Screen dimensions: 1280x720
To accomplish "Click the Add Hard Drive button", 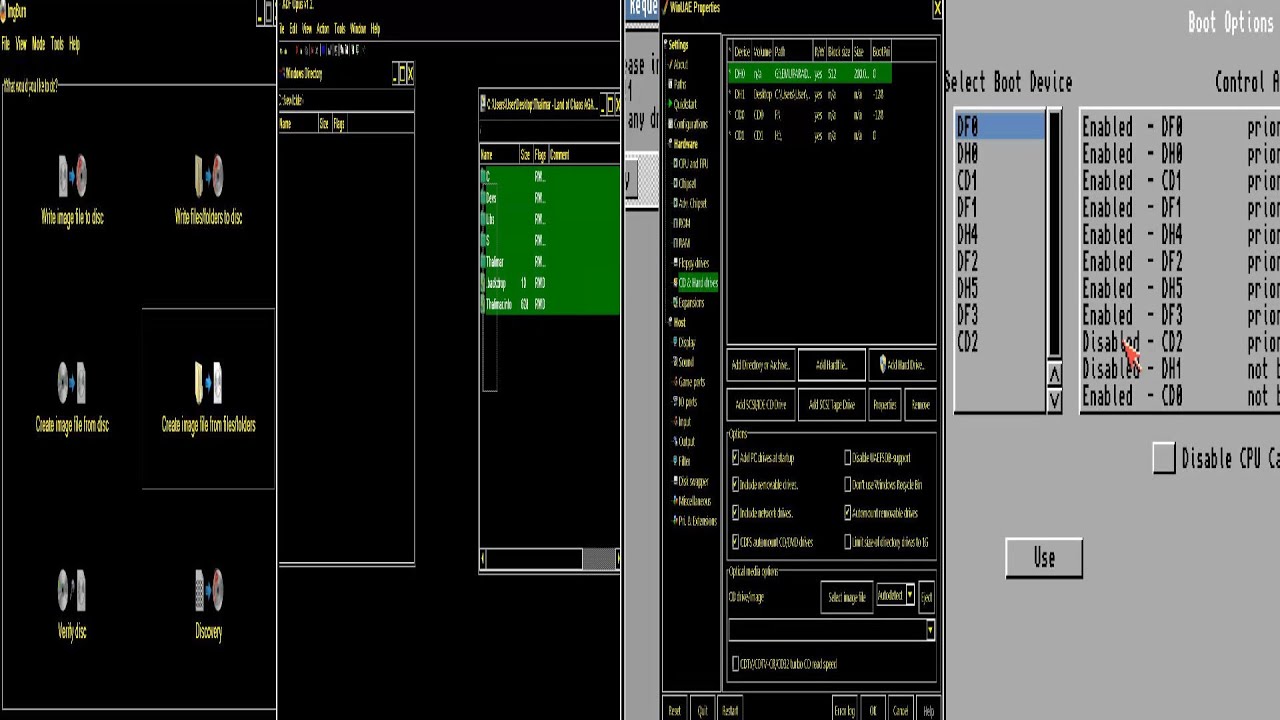I will click(x=903, y=365).
